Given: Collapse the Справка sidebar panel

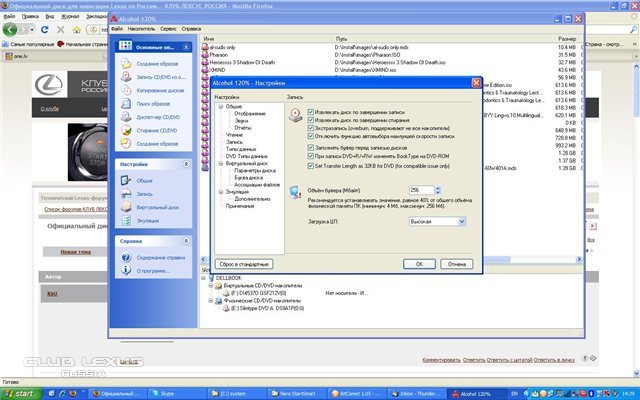Looking at the screenshot, I should [186, 241].
